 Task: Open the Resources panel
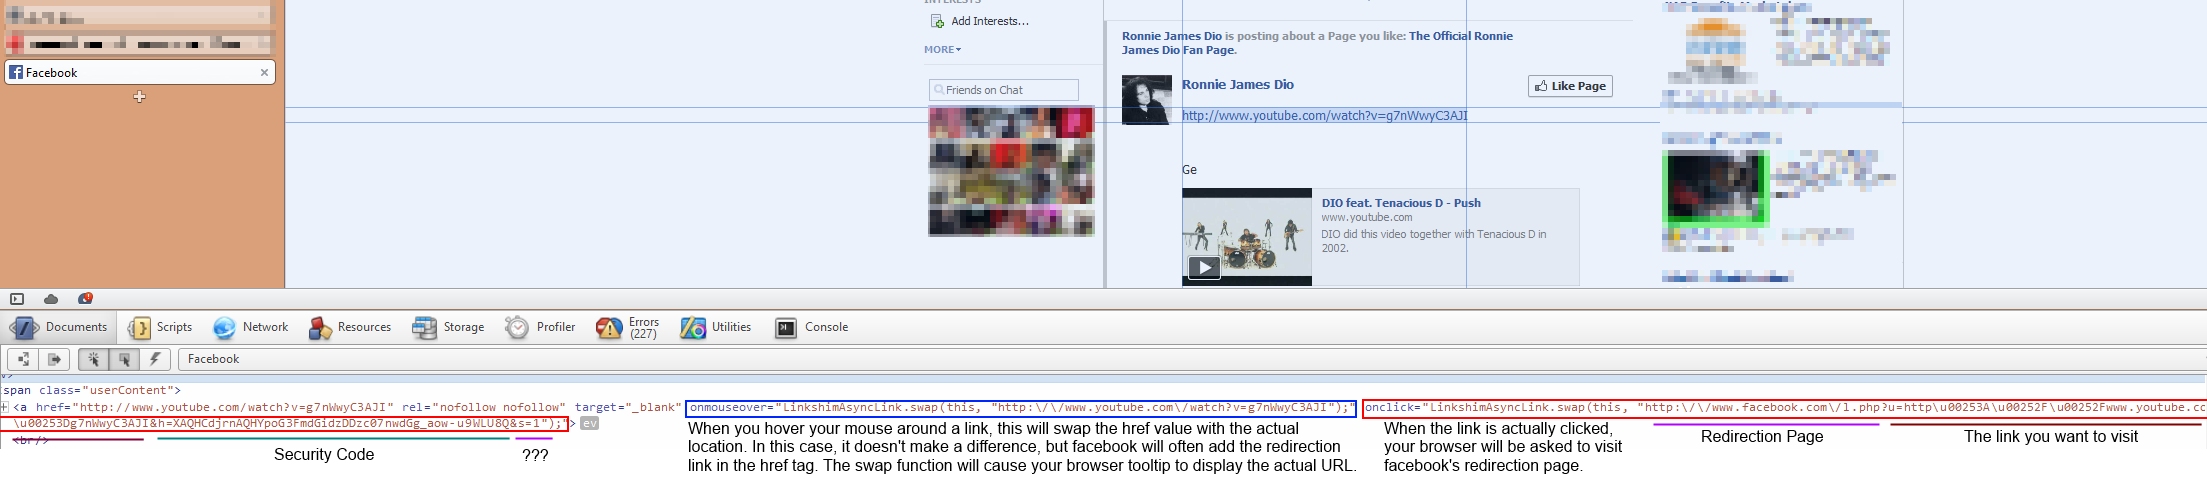pos(350,327)
